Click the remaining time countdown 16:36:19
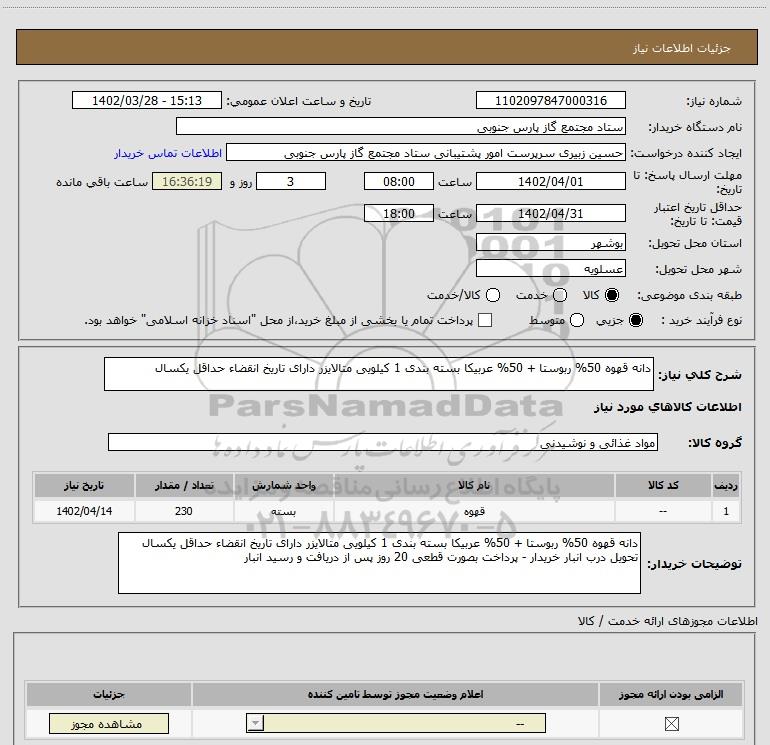 click(x=187, y=182)
